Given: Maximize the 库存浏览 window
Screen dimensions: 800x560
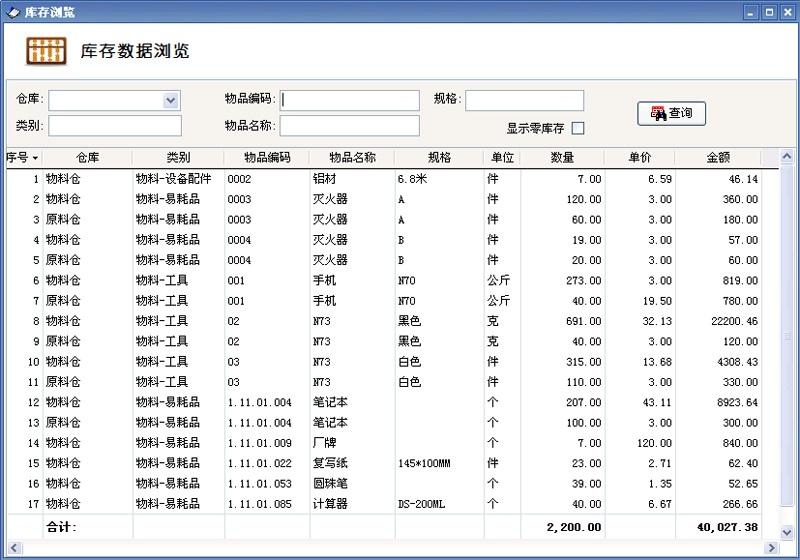Looking at the screenshot, I should (x=769, y=12).
